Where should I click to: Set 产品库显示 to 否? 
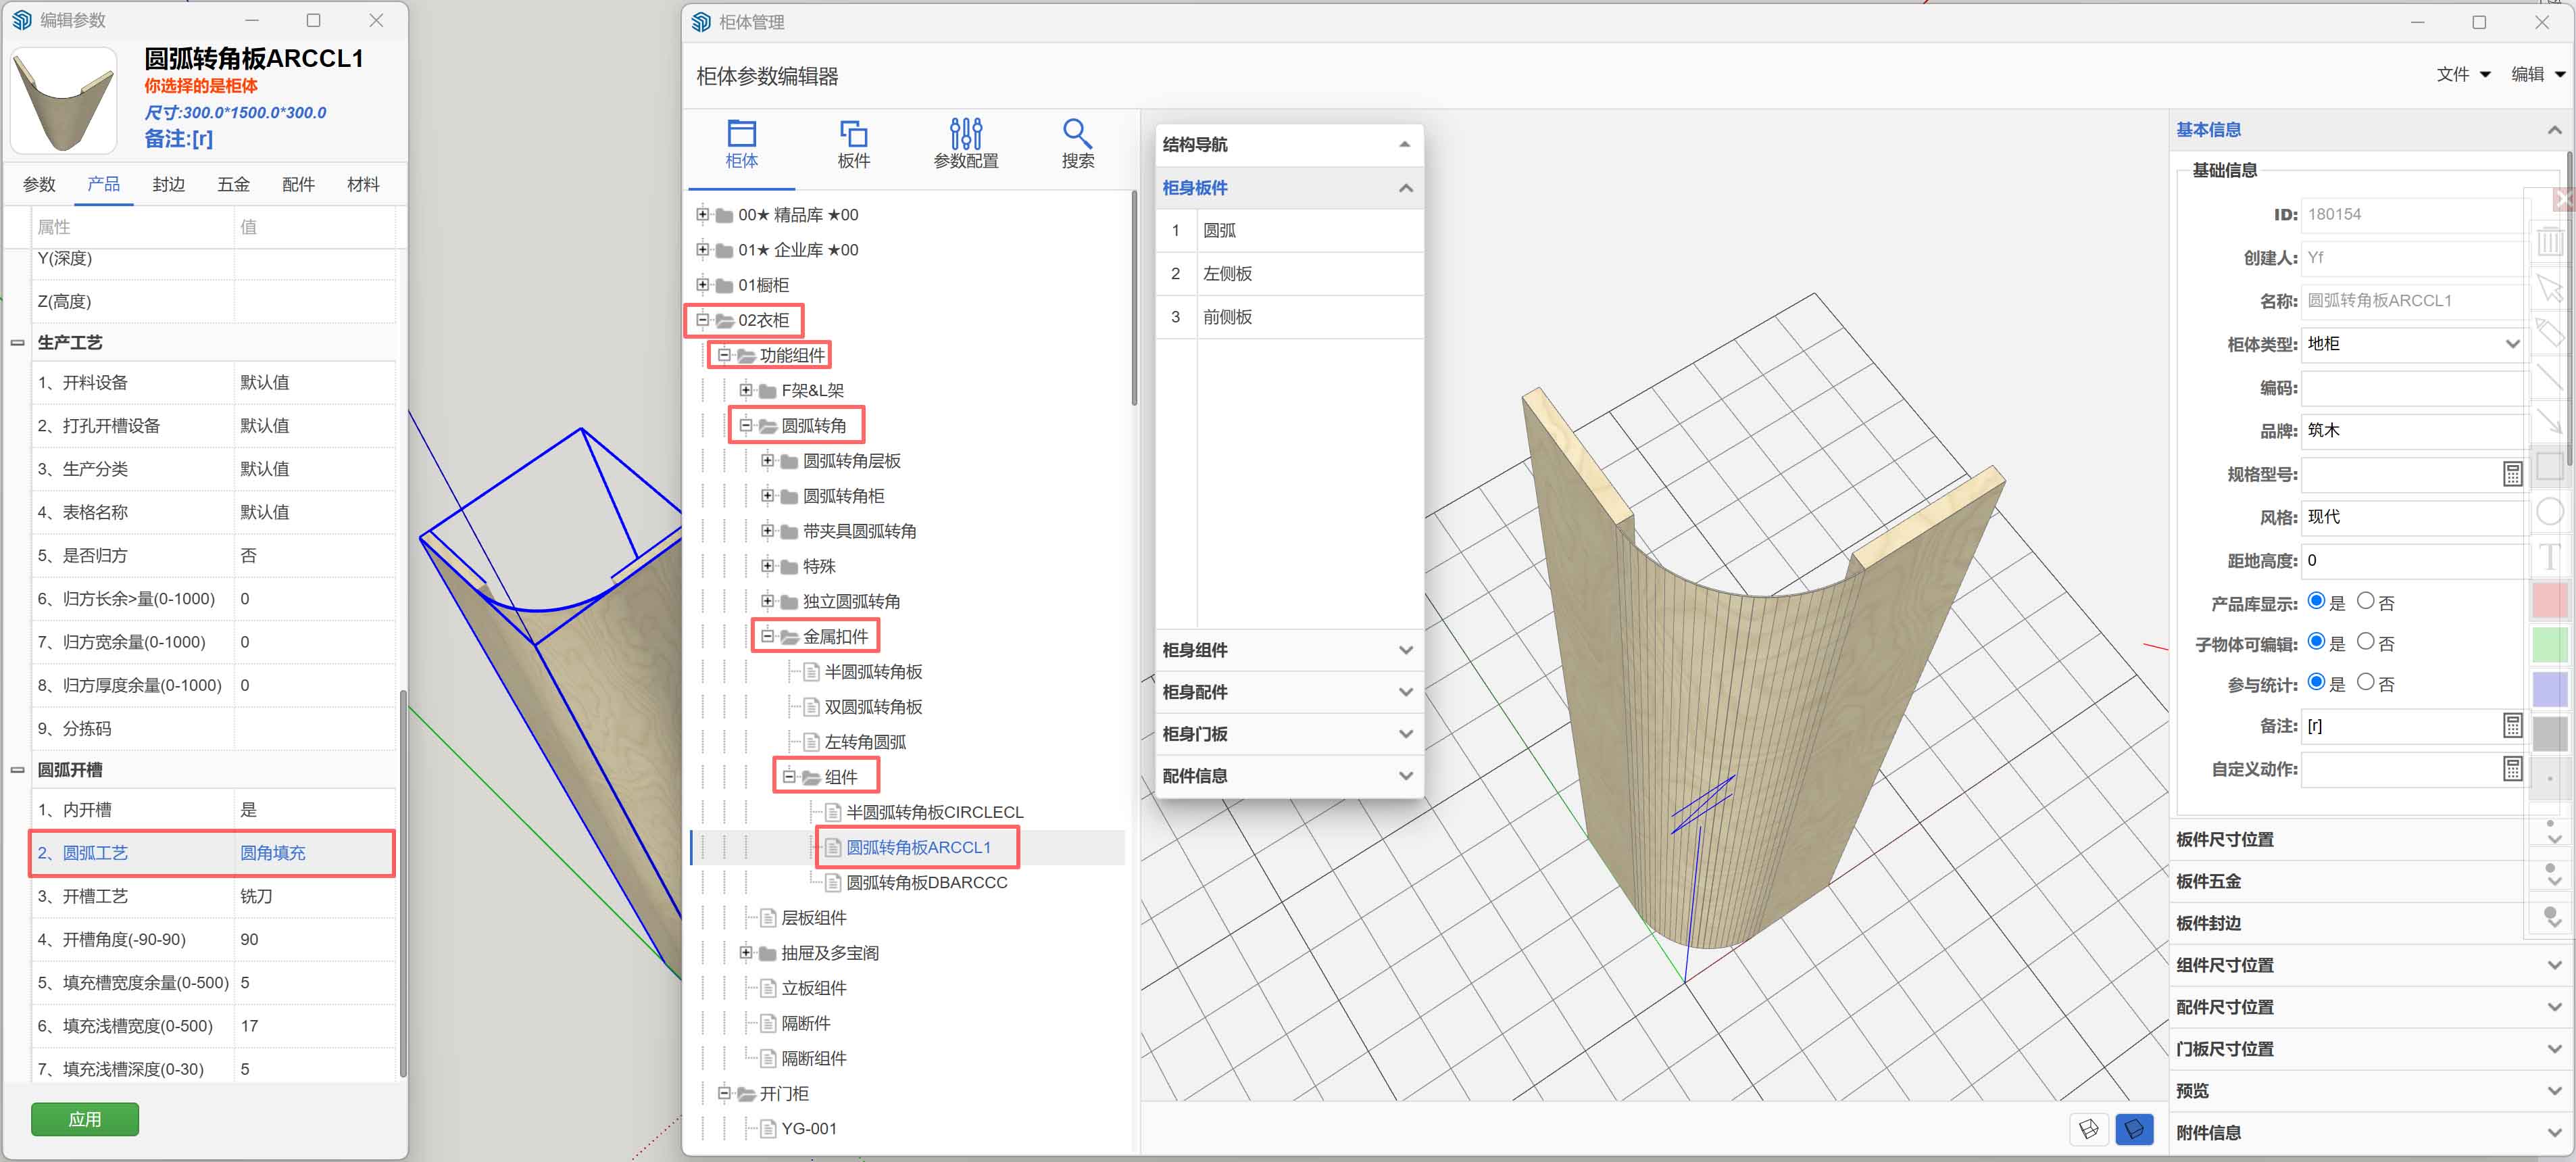pos(2365,601)
